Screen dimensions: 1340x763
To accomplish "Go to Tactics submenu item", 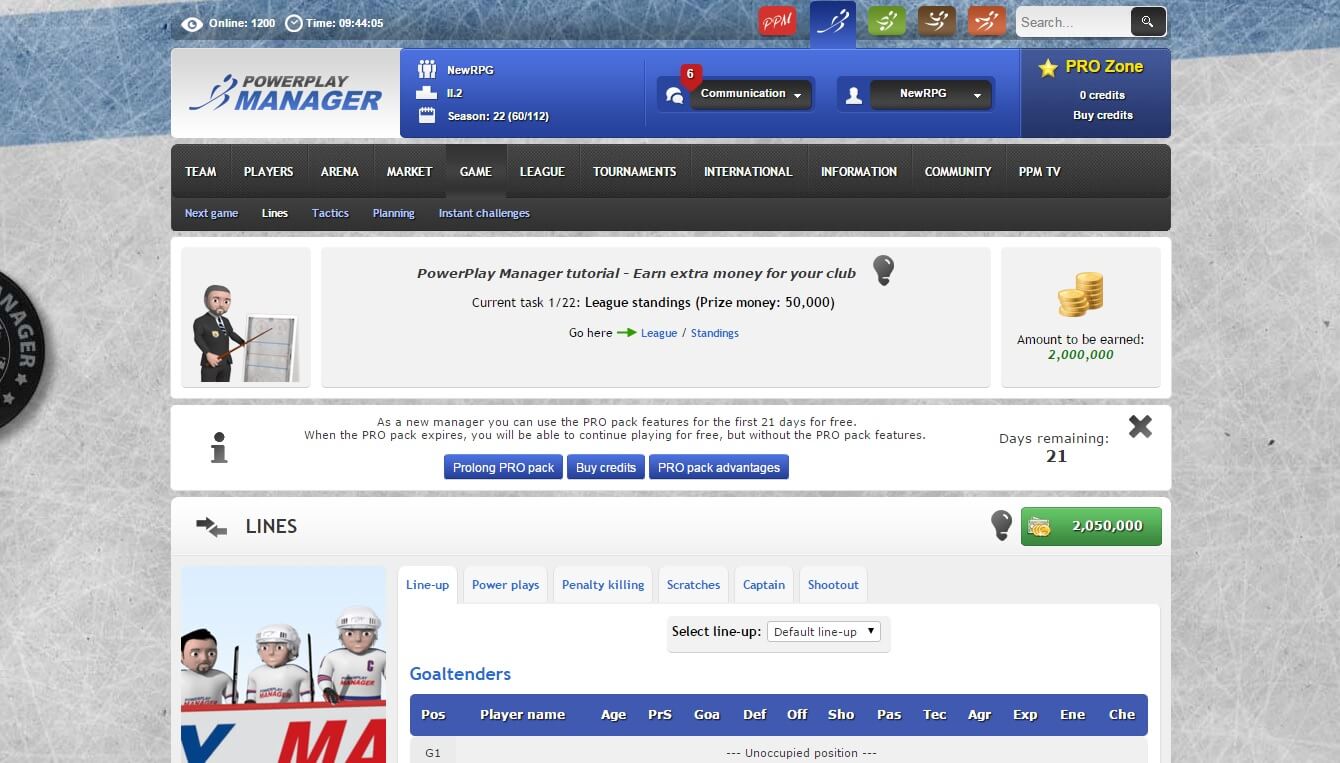I will tap(330, 213).
